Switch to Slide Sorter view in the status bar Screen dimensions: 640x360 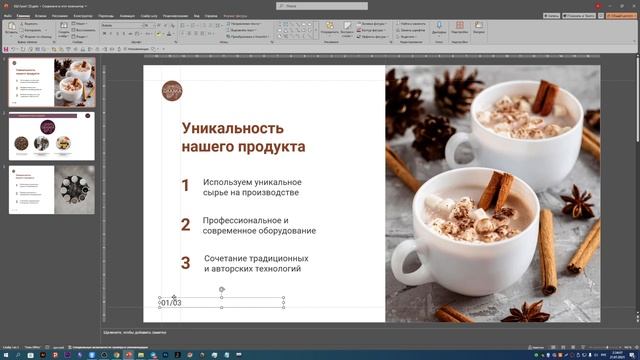click(563, 347)
